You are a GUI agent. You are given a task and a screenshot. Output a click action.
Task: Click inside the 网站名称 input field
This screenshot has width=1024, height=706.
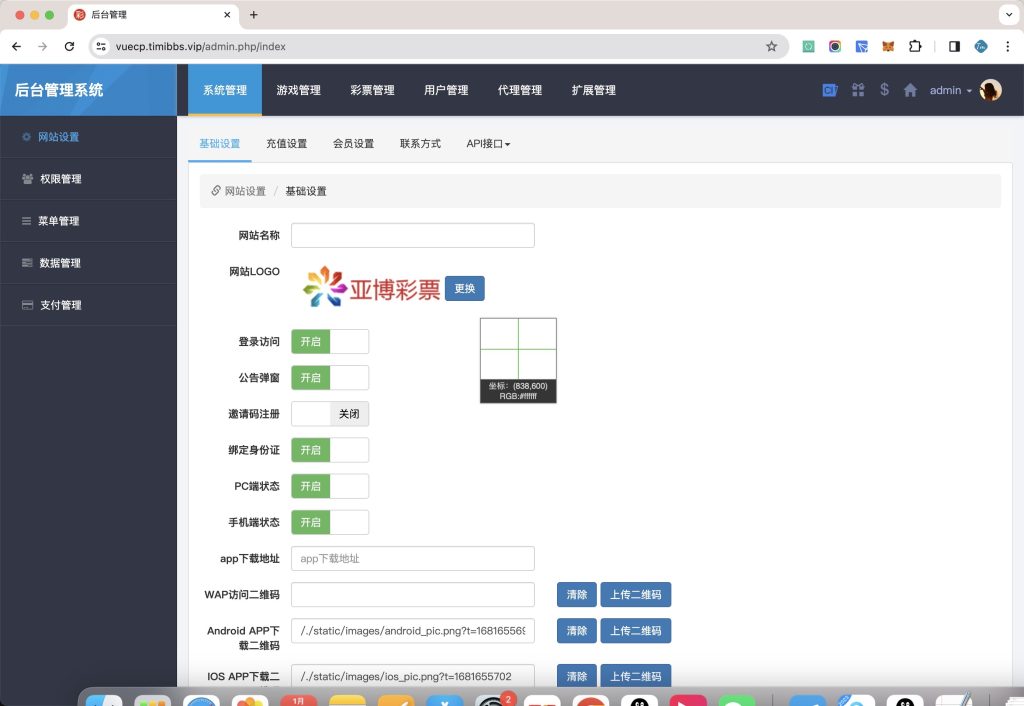pyautogui.click(x=412, y=235)
